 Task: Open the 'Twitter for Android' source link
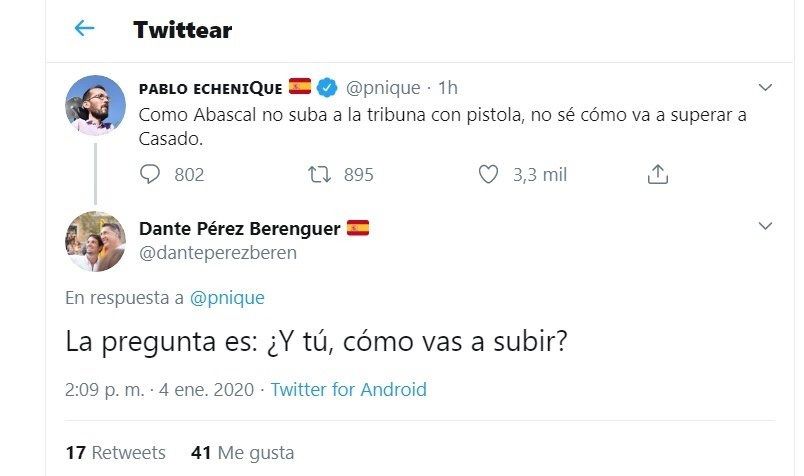(x=348, y=389)
